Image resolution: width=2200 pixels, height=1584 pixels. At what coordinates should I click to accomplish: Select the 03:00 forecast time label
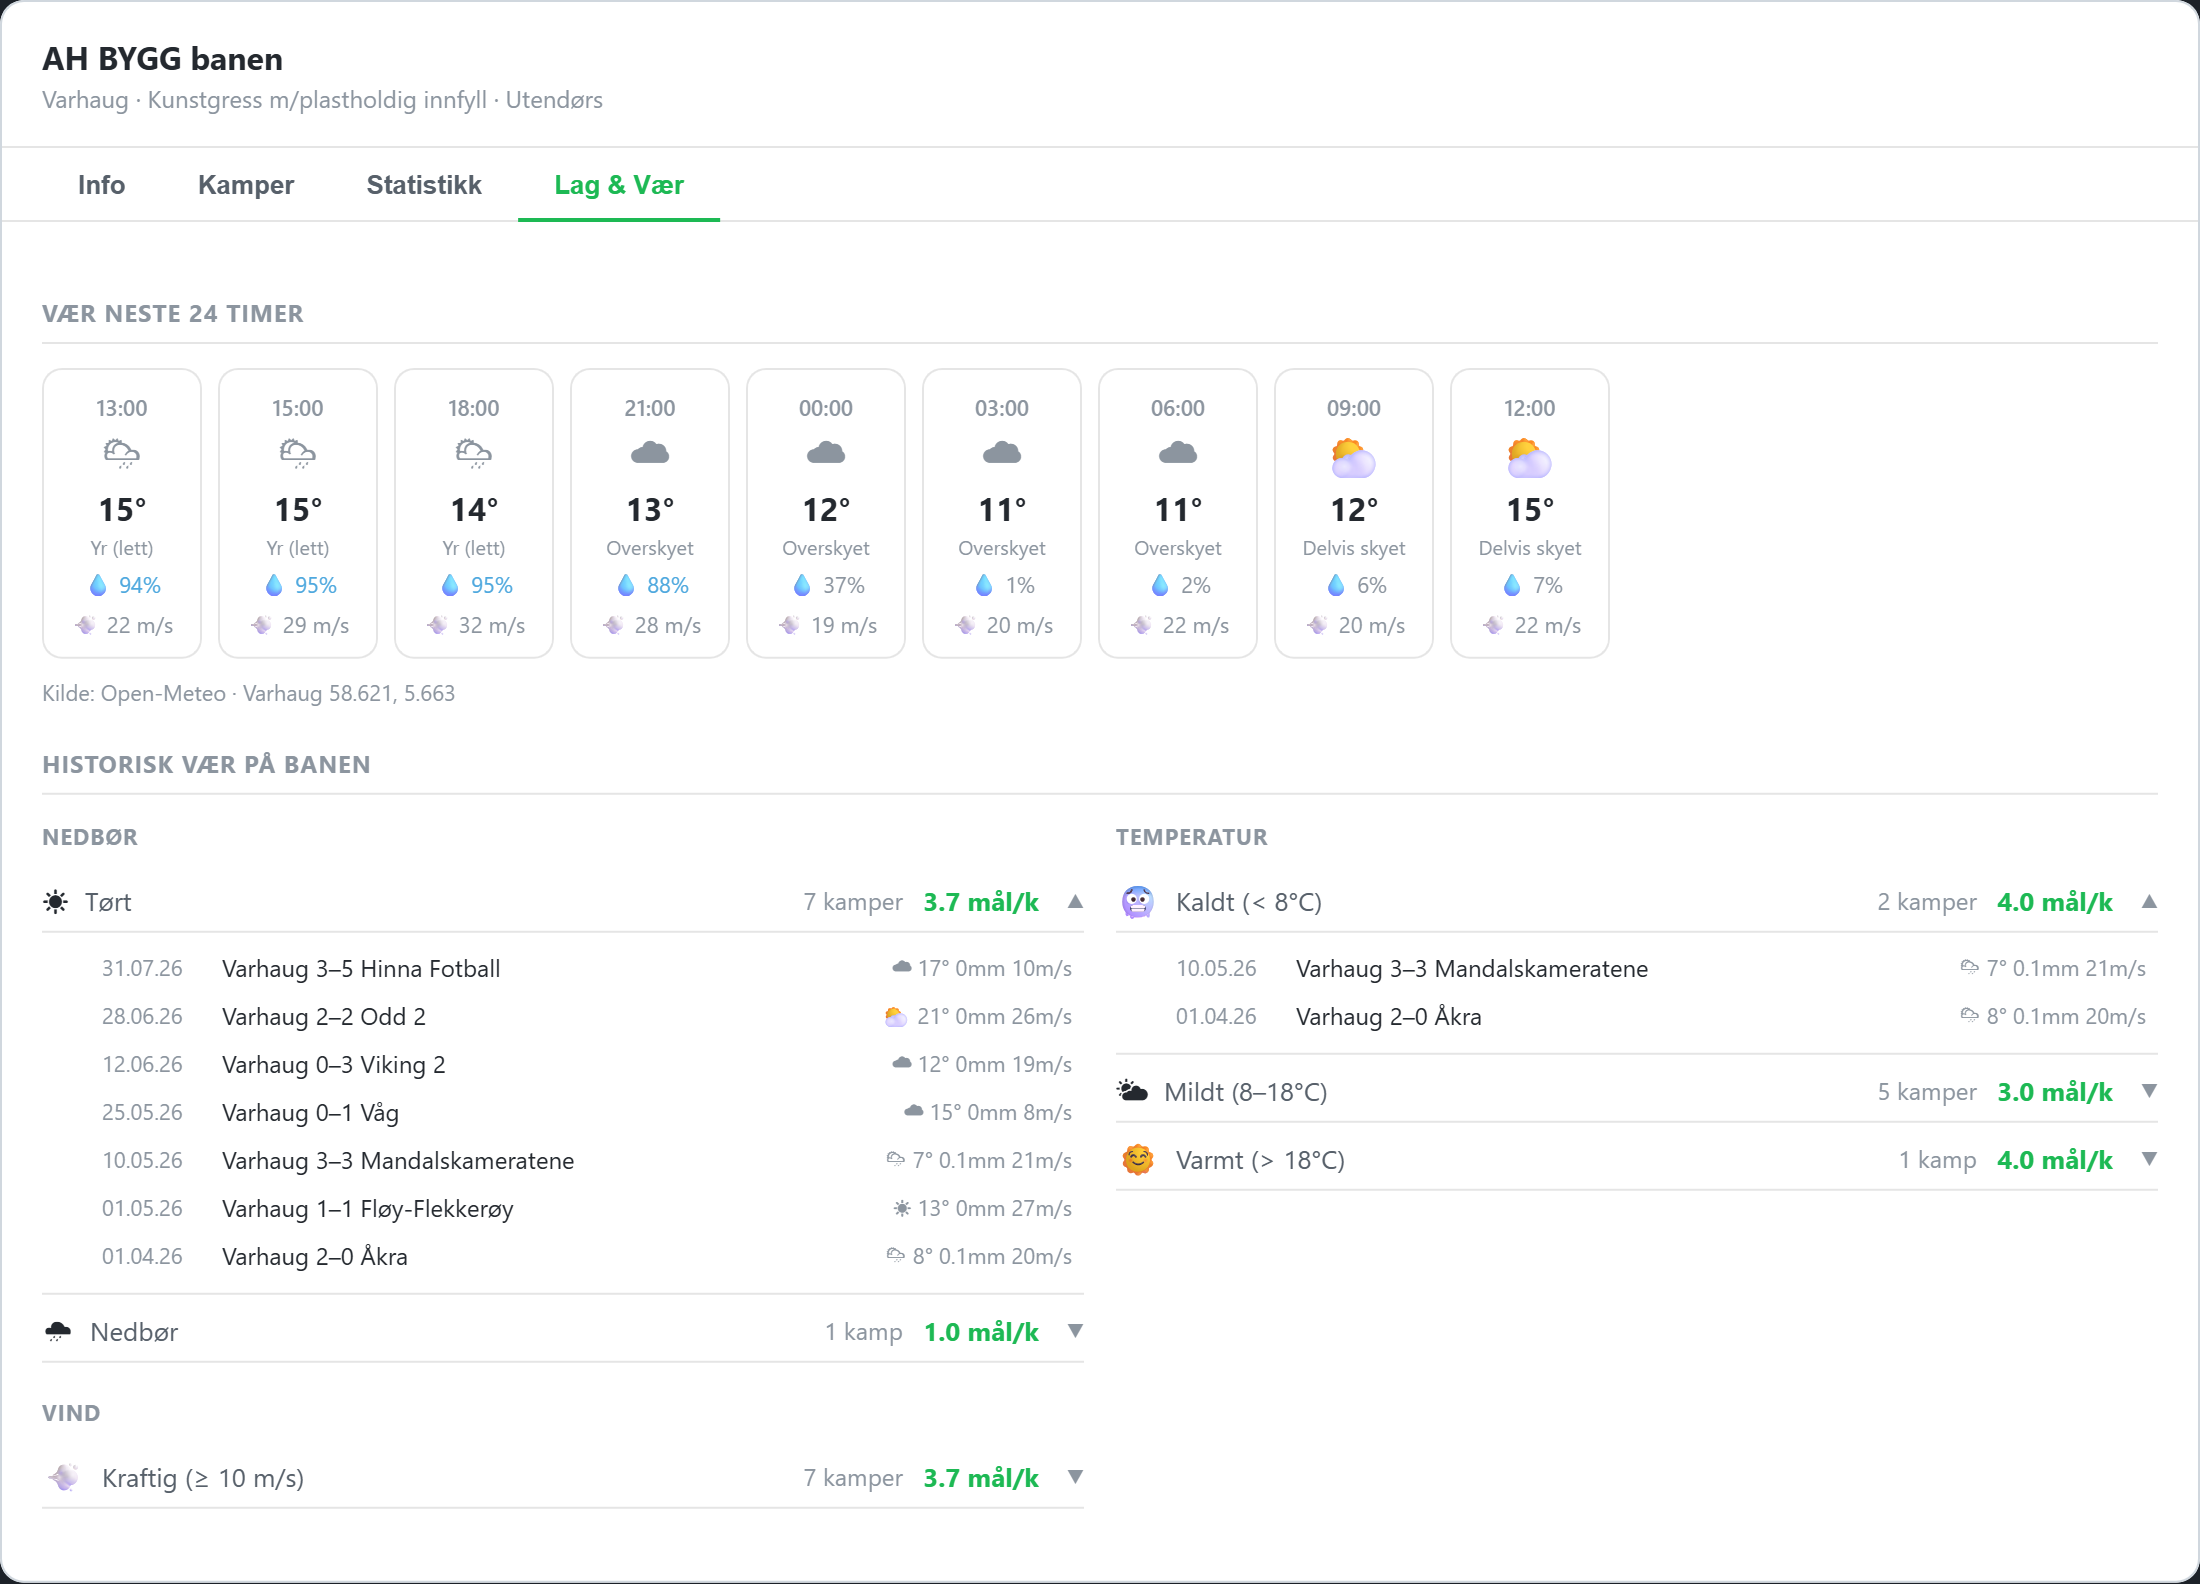click(x=1002, y=408)
